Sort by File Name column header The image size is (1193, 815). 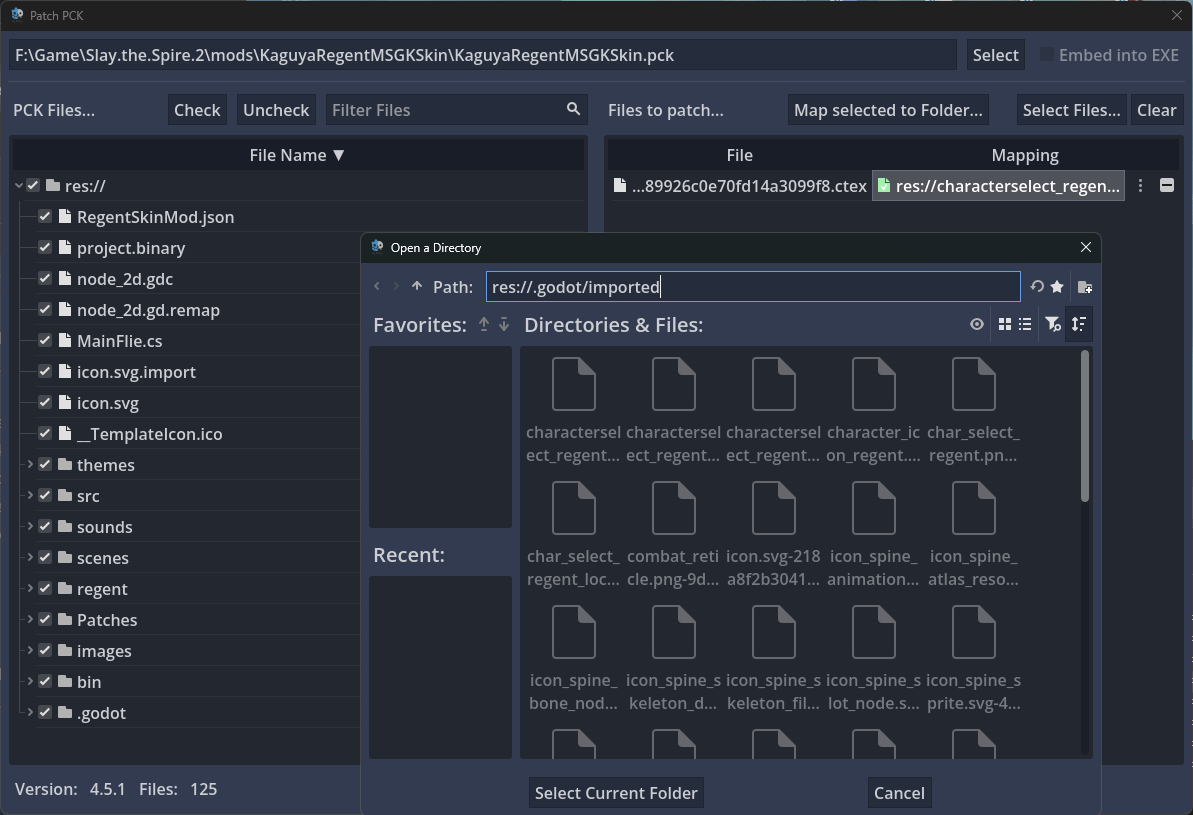tap(298, 155)
